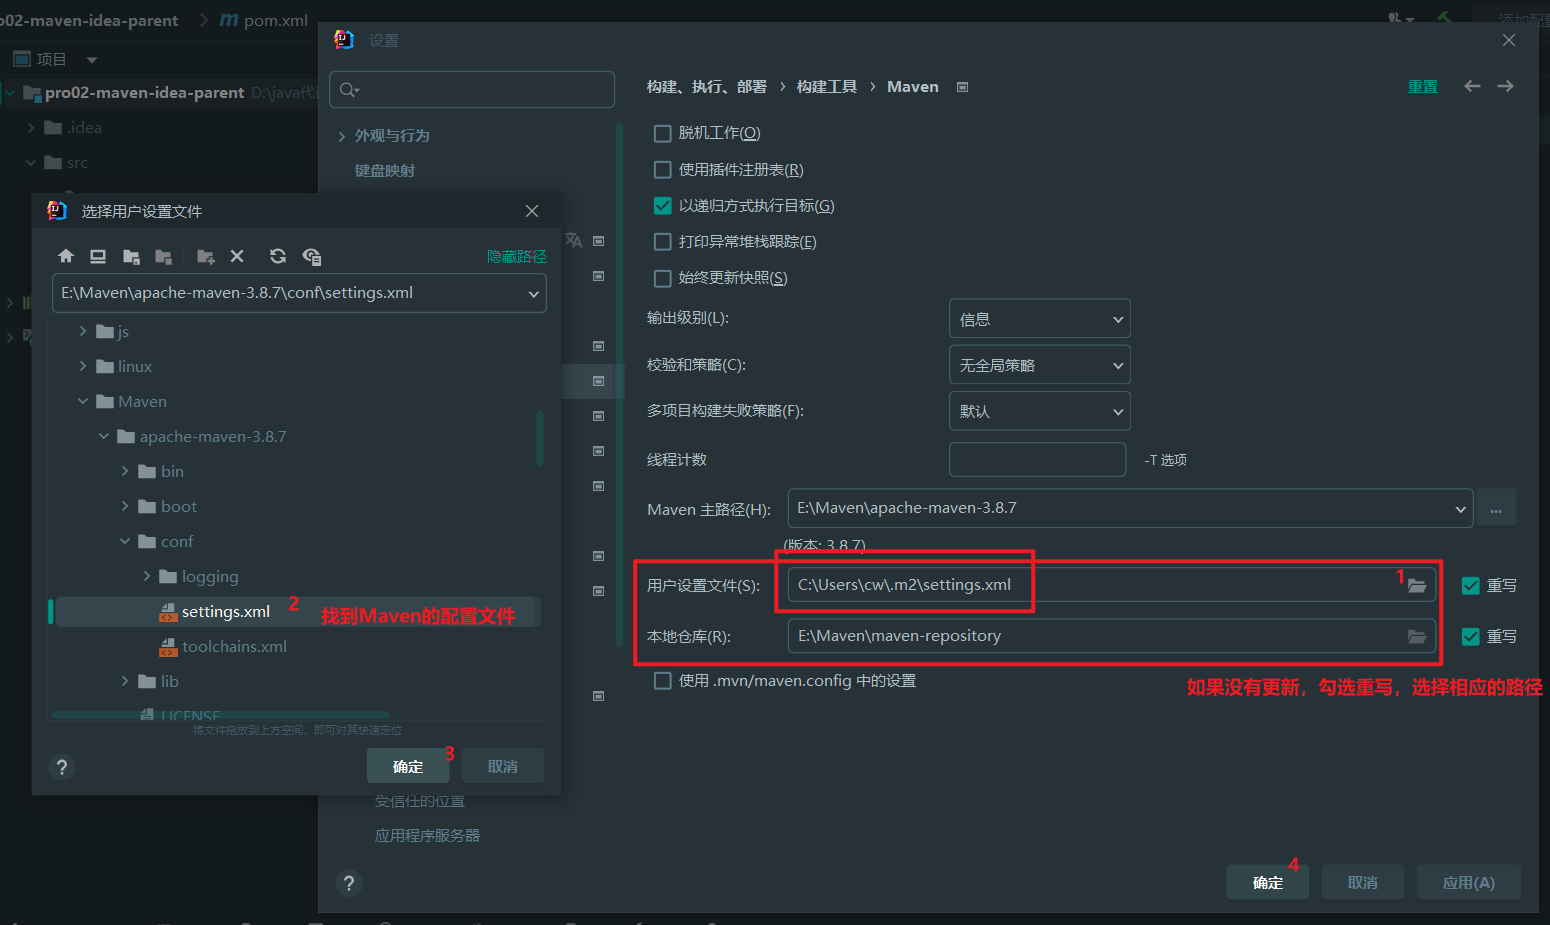
Task: Click the toolchains.xml file icon in tree
Action: tap(168, 647)
